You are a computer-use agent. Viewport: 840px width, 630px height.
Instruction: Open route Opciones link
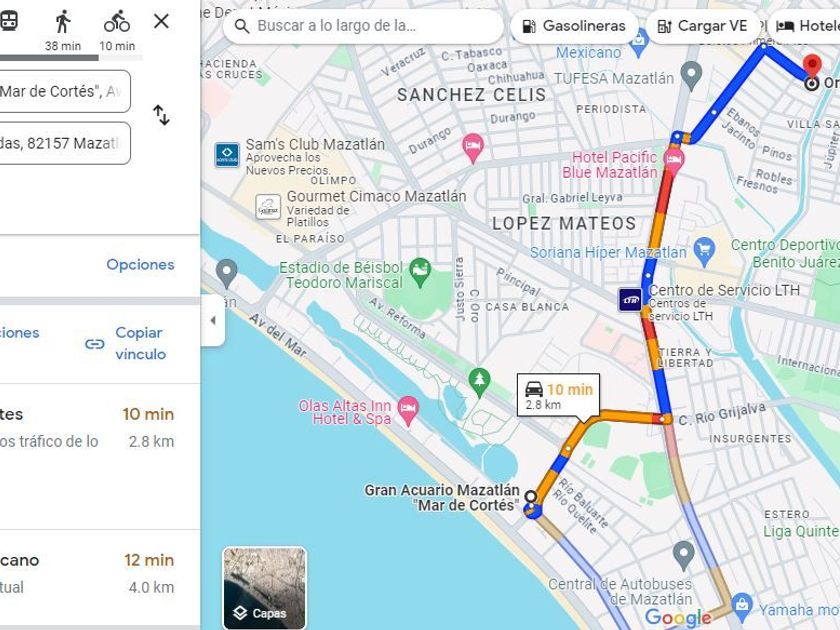[140, 265]
